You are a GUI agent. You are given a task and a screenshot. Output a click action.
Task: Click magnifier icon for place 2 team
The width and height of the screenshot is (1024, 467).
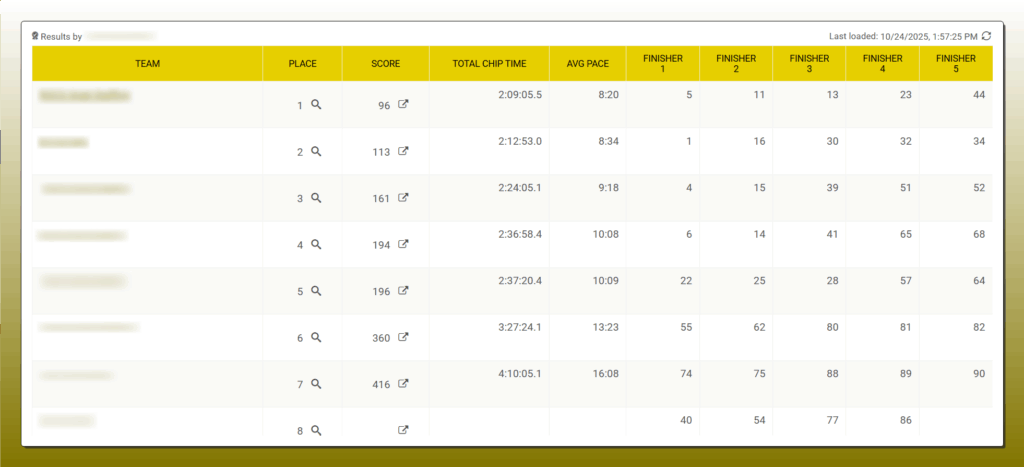tap(316, 151)
